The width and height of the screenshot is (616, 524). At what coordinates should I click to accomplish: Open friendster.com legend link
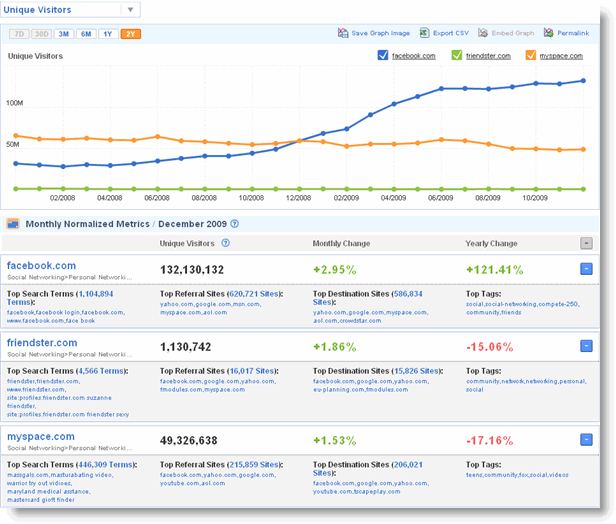488,56
